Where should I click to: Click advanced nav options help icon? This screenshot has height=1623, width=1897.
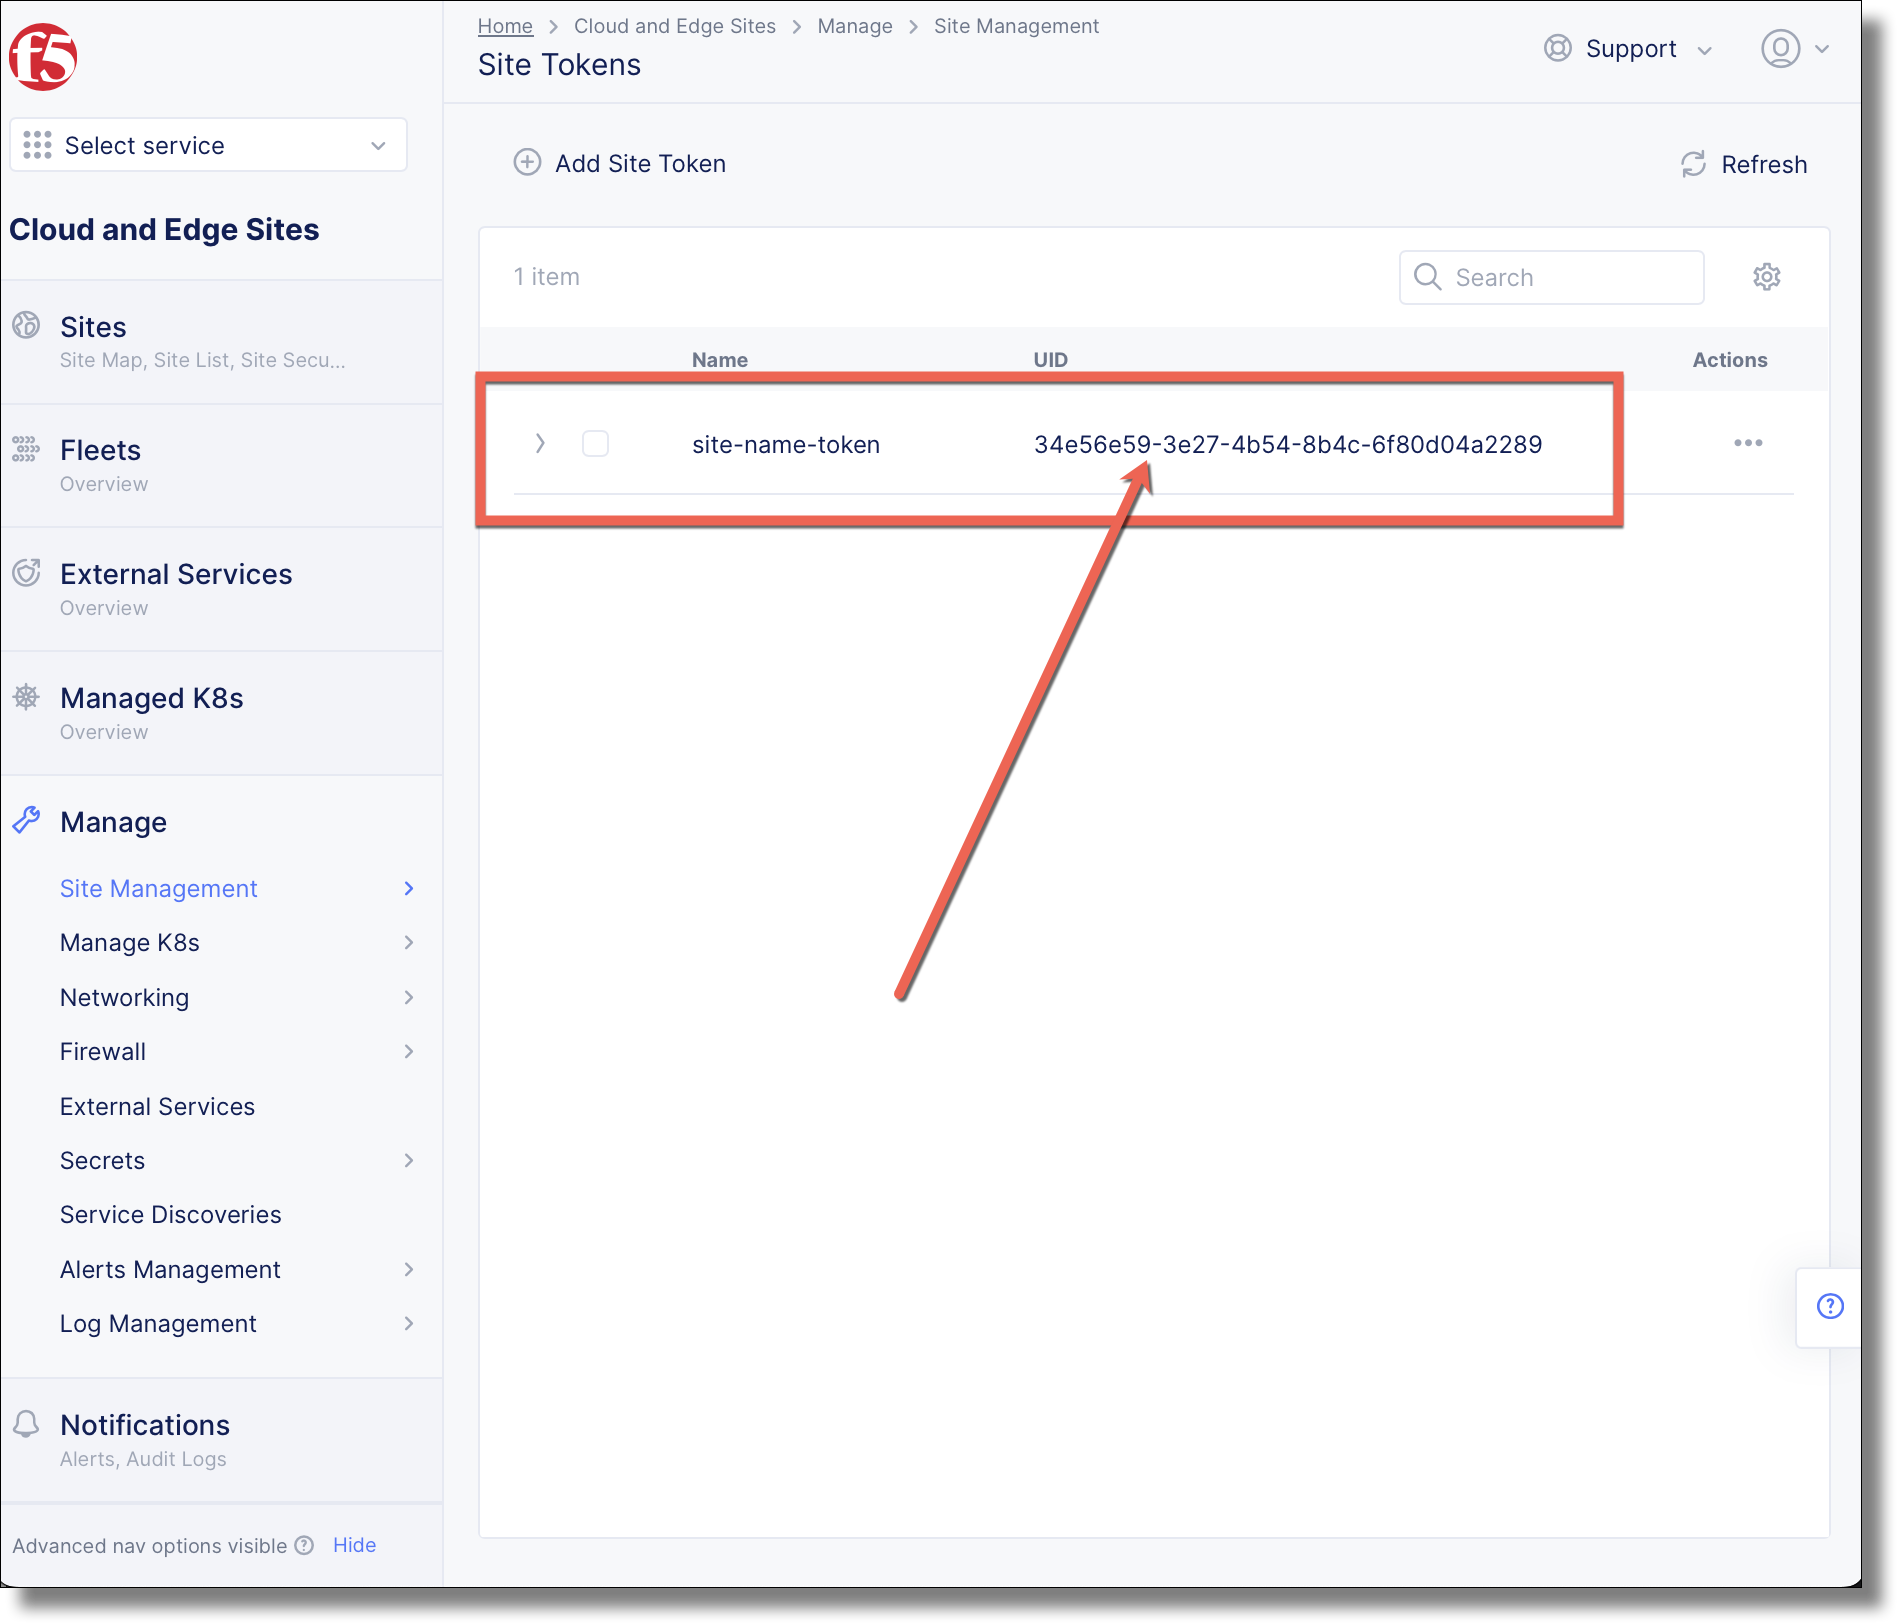point(304,1545)
